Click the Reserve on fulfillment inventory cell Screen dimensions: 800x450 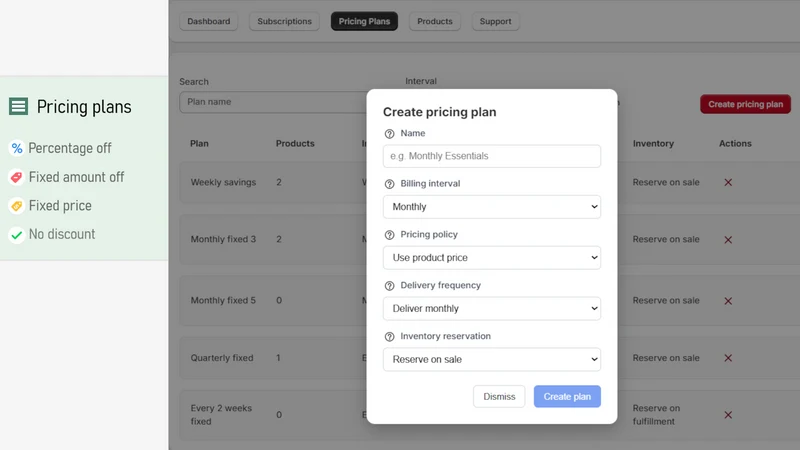pos(657,415)
